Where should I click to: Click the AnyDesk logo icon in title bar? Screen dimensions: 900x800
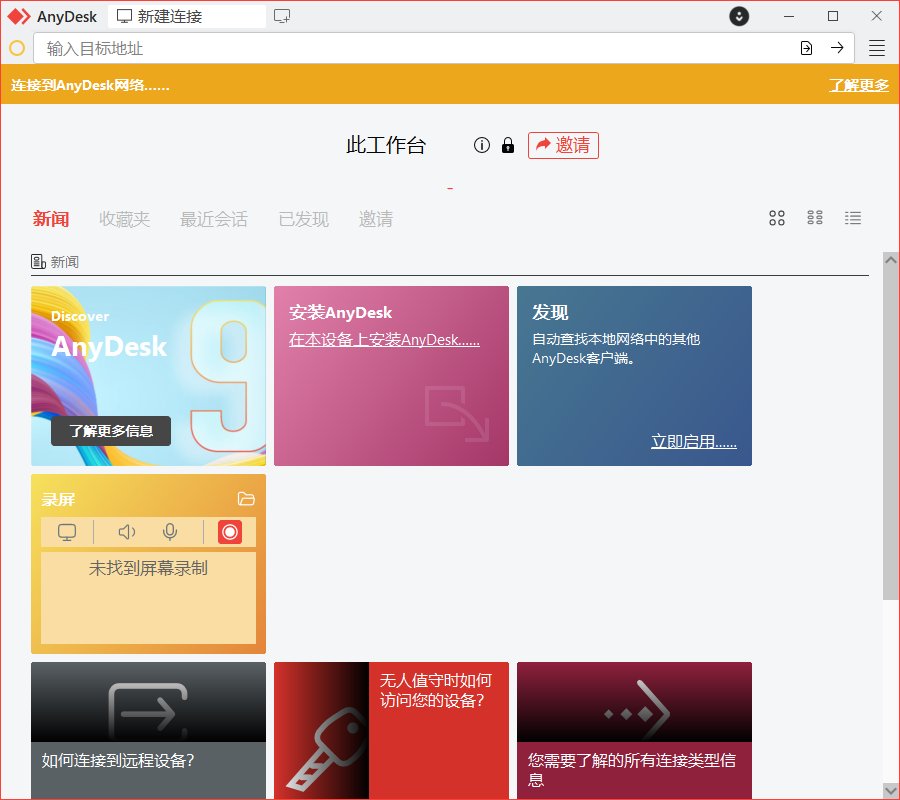[x=18, y=17]
